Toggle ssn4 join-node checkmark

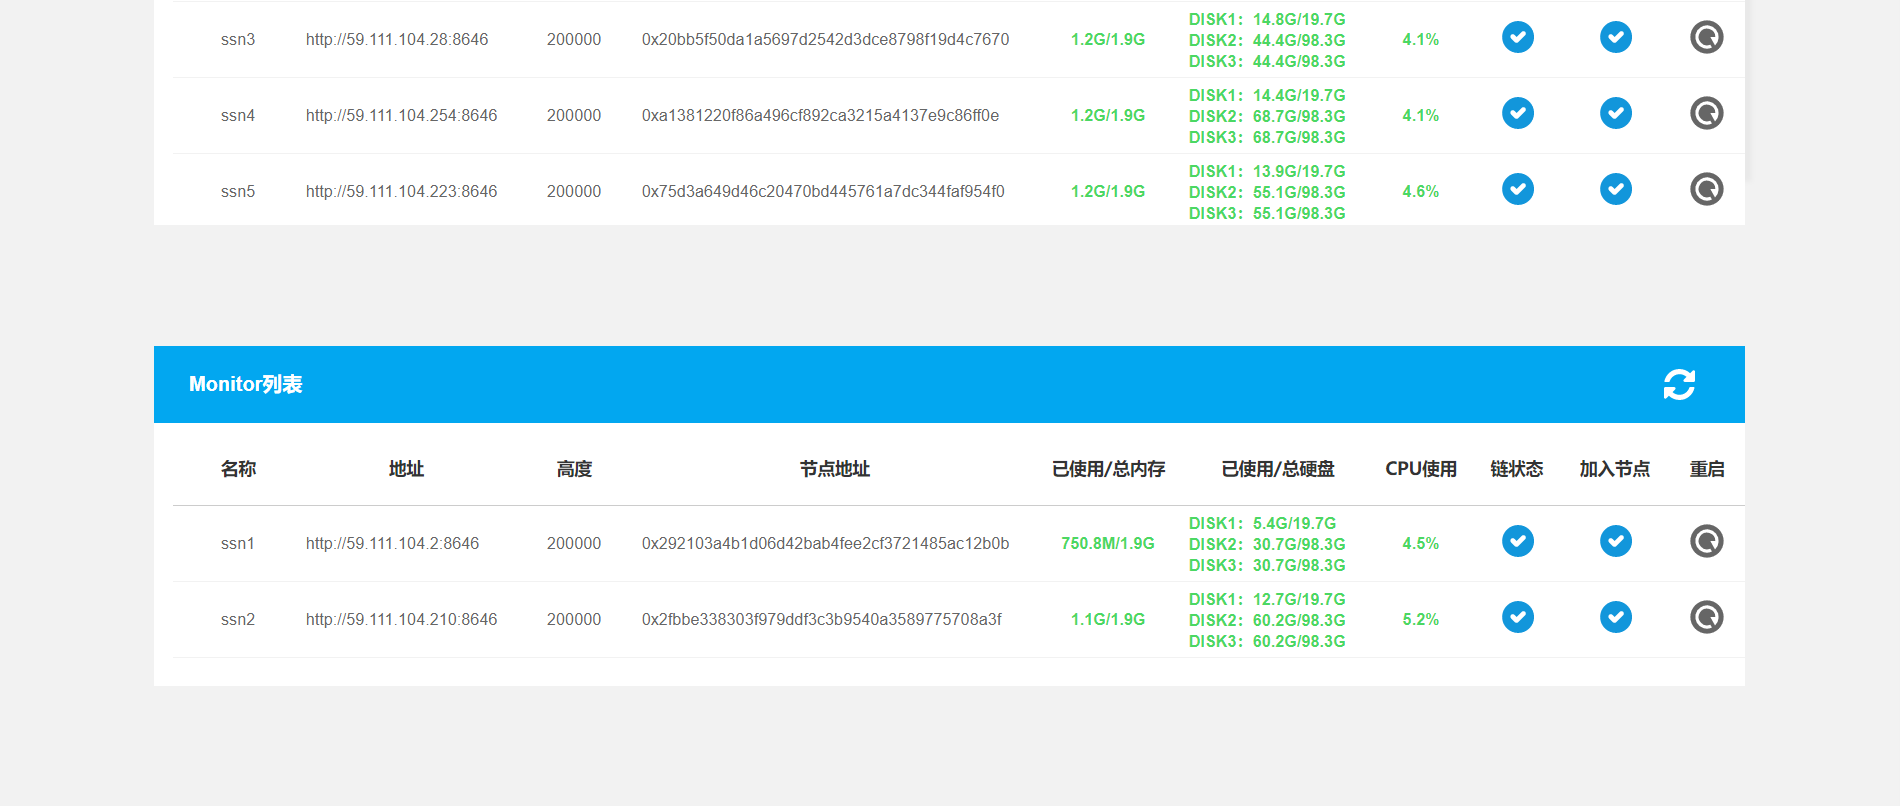pos(1615,114)
